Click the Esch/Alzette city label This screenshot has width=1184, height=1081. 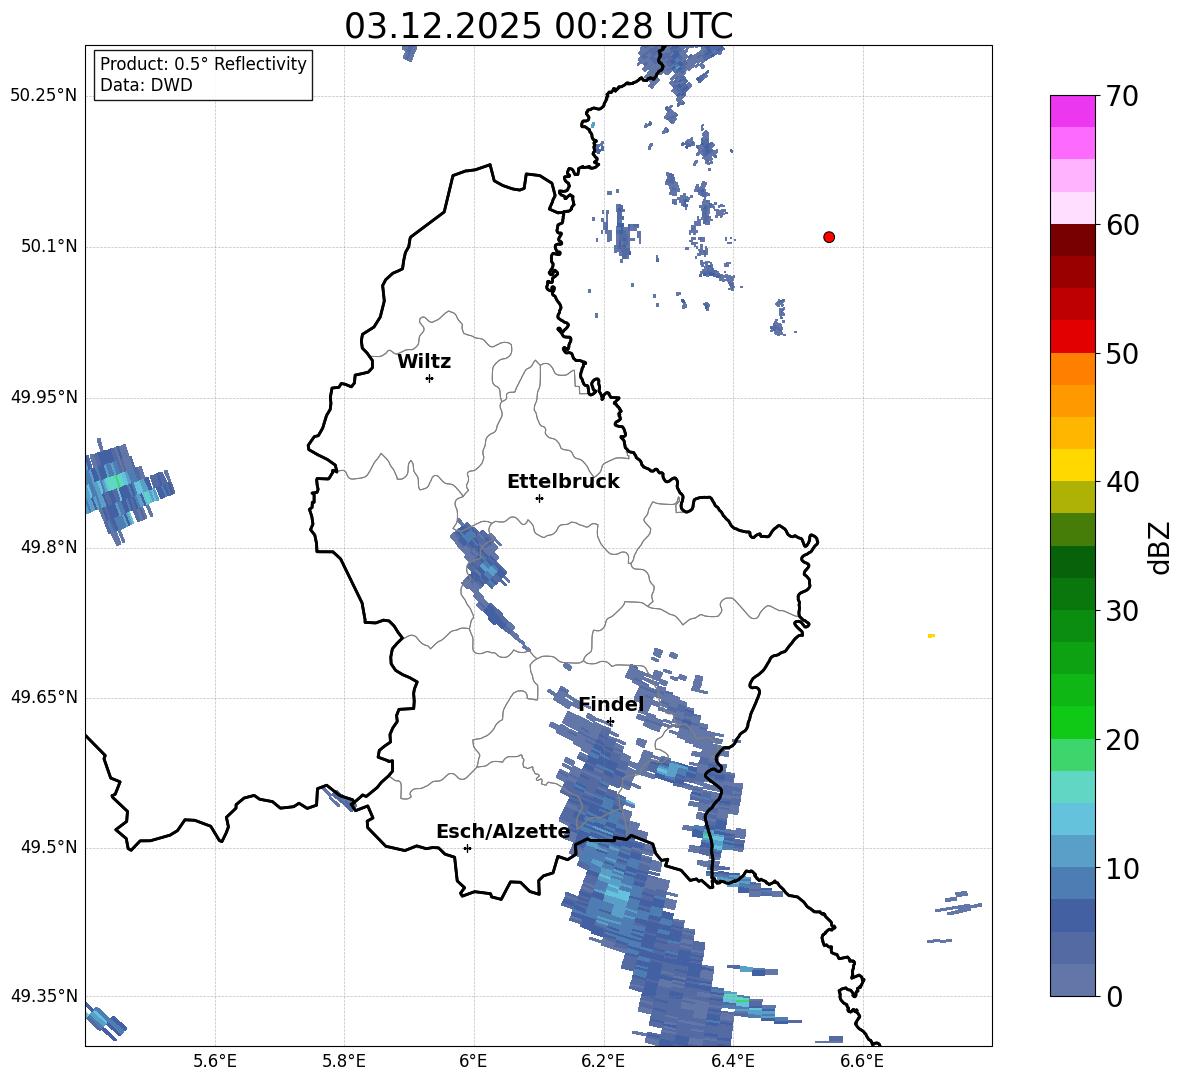coord(503,831)
